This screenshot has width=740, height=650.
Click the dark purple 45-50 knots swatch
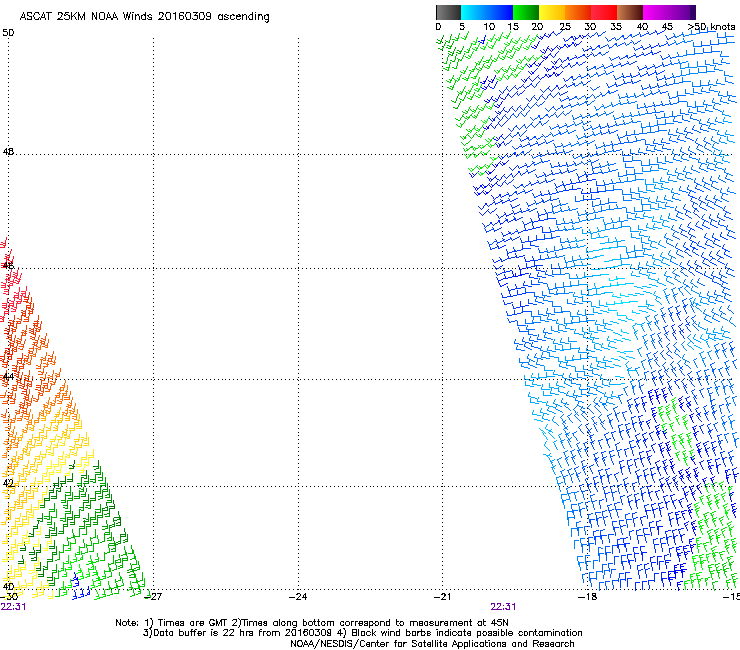point(682,12)
